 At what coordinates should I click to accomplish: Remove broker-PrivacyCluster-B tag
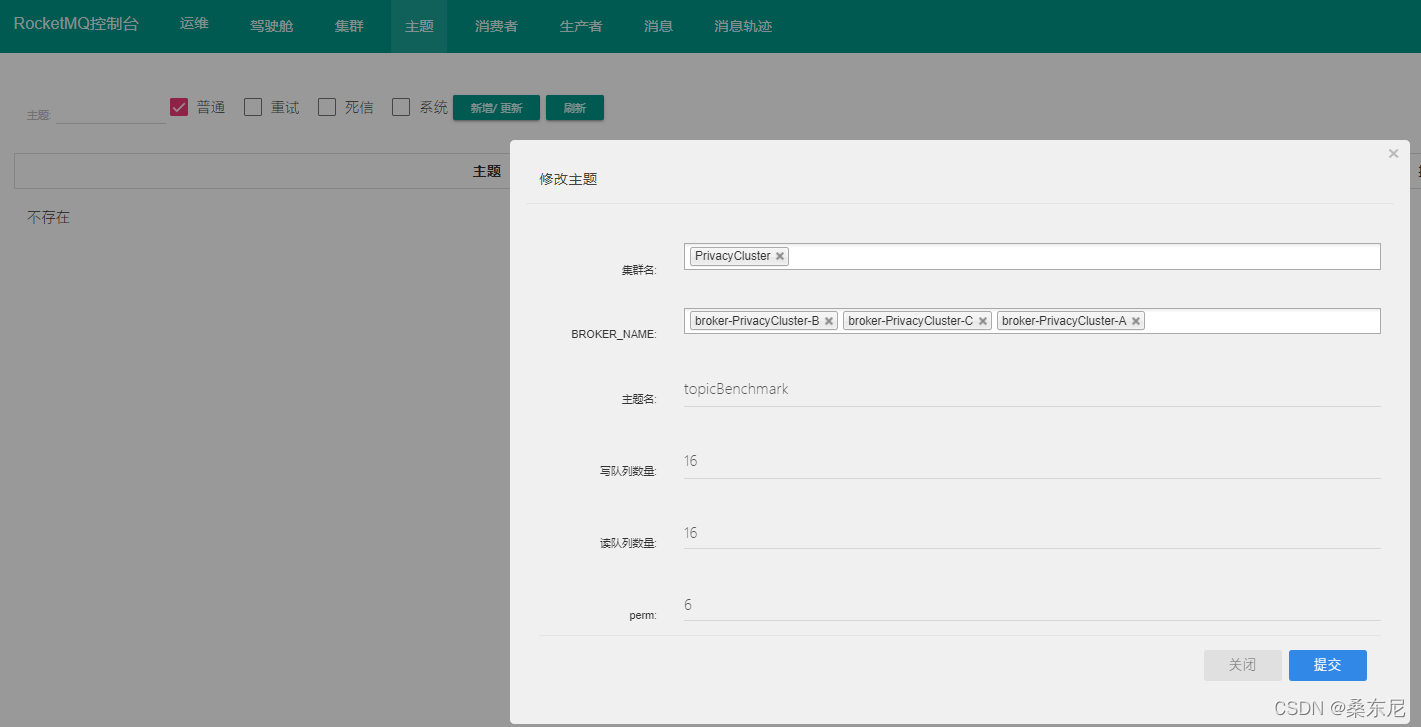[x=829, y=321]
